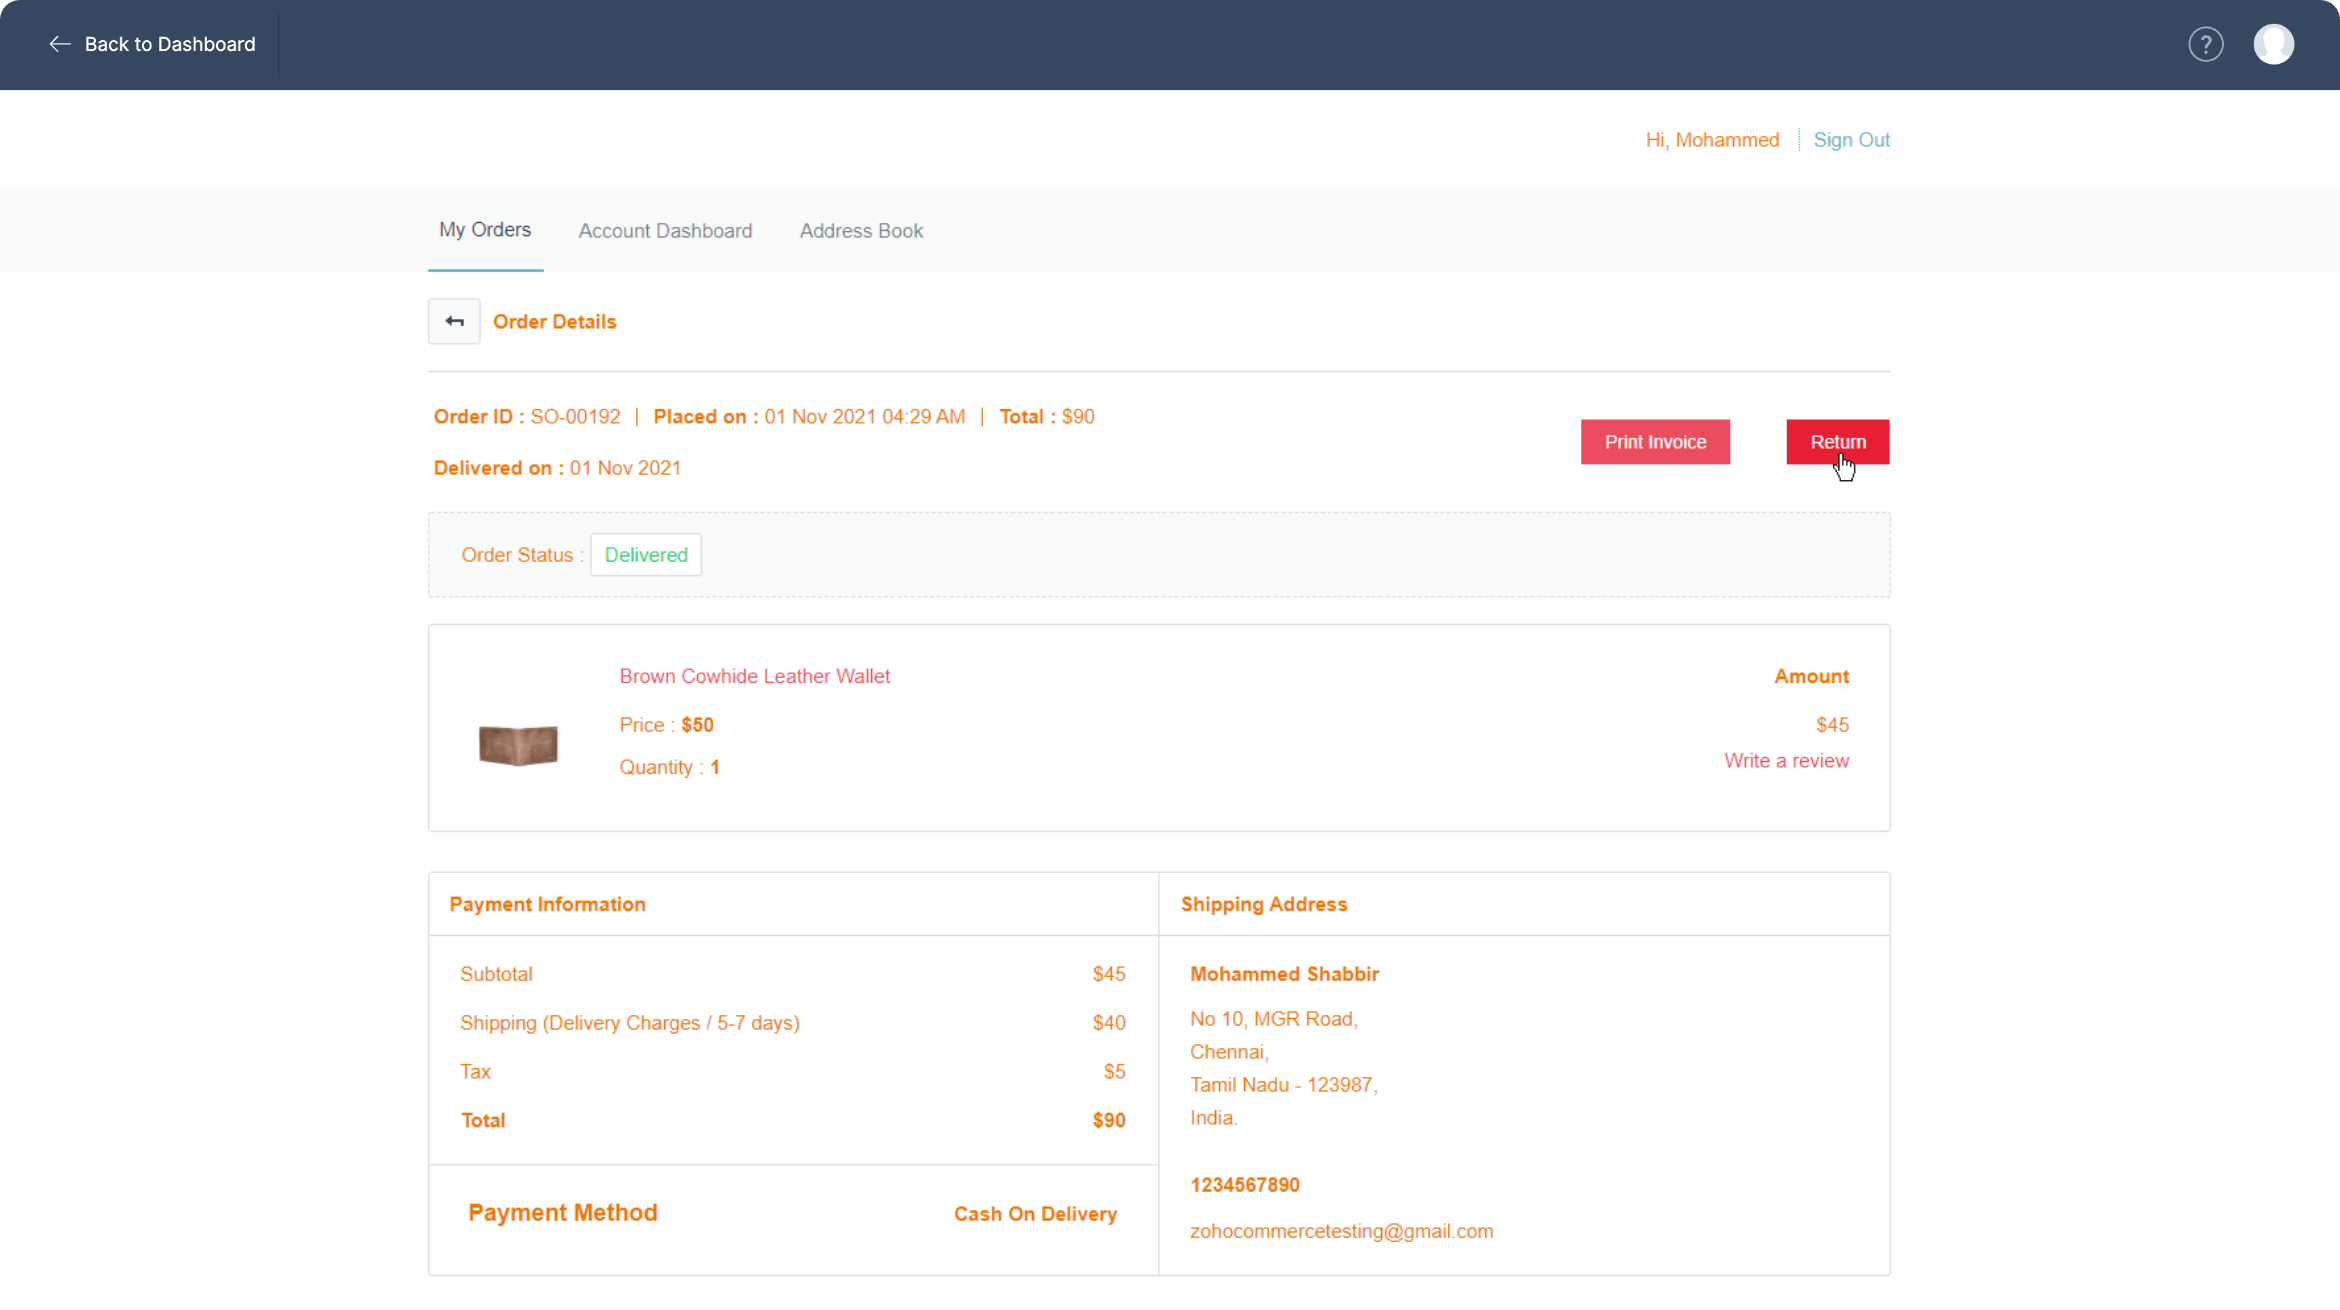Image resolution: width=2340 pixels, height=1310 pixels.
Task: Click the zohocommercetesting email address
Action: click(1341, 1231)
